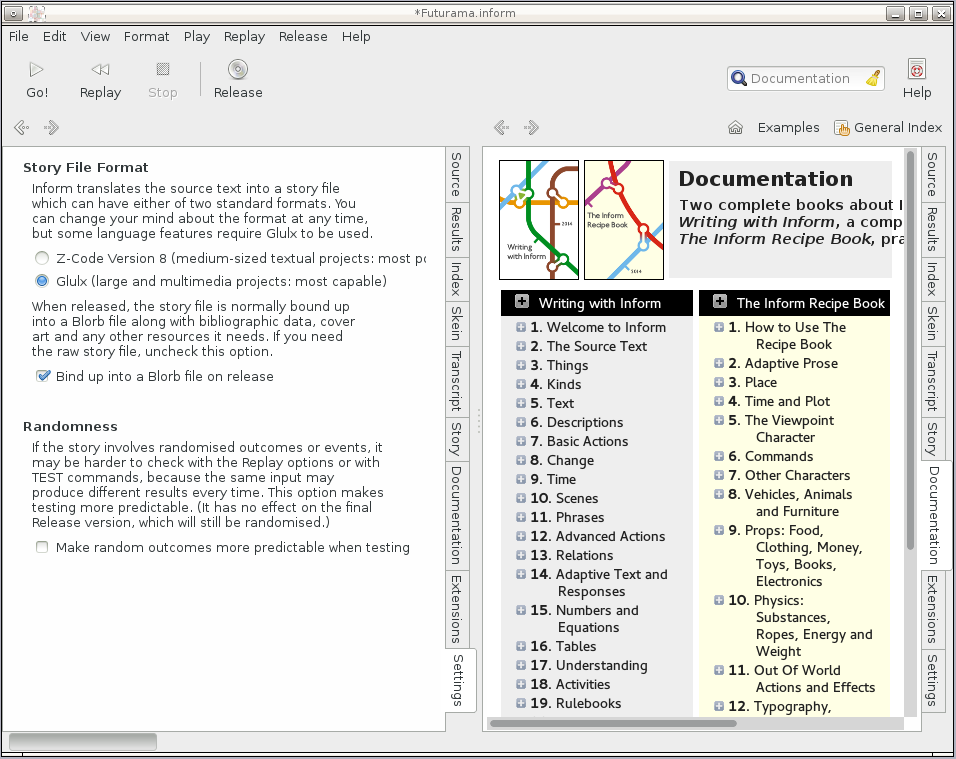Screen dimensions: 956x759
Task: Uncheck Bind up into a Blorb file
Action: pyautogui.click(x=43, y=377)
